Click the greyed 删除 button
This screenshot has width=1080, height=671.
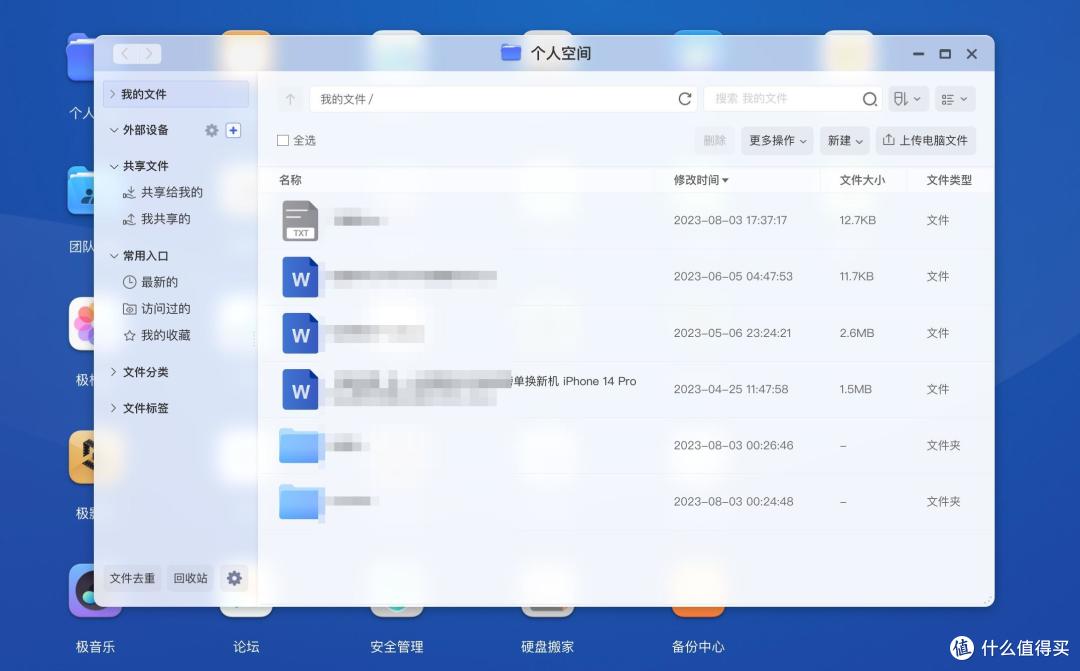(714, 141)
